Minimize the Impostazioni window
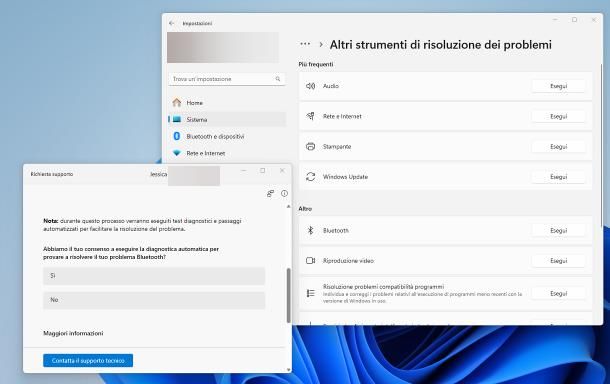Viewport: 610px width, 384px height. click(556, 19)
